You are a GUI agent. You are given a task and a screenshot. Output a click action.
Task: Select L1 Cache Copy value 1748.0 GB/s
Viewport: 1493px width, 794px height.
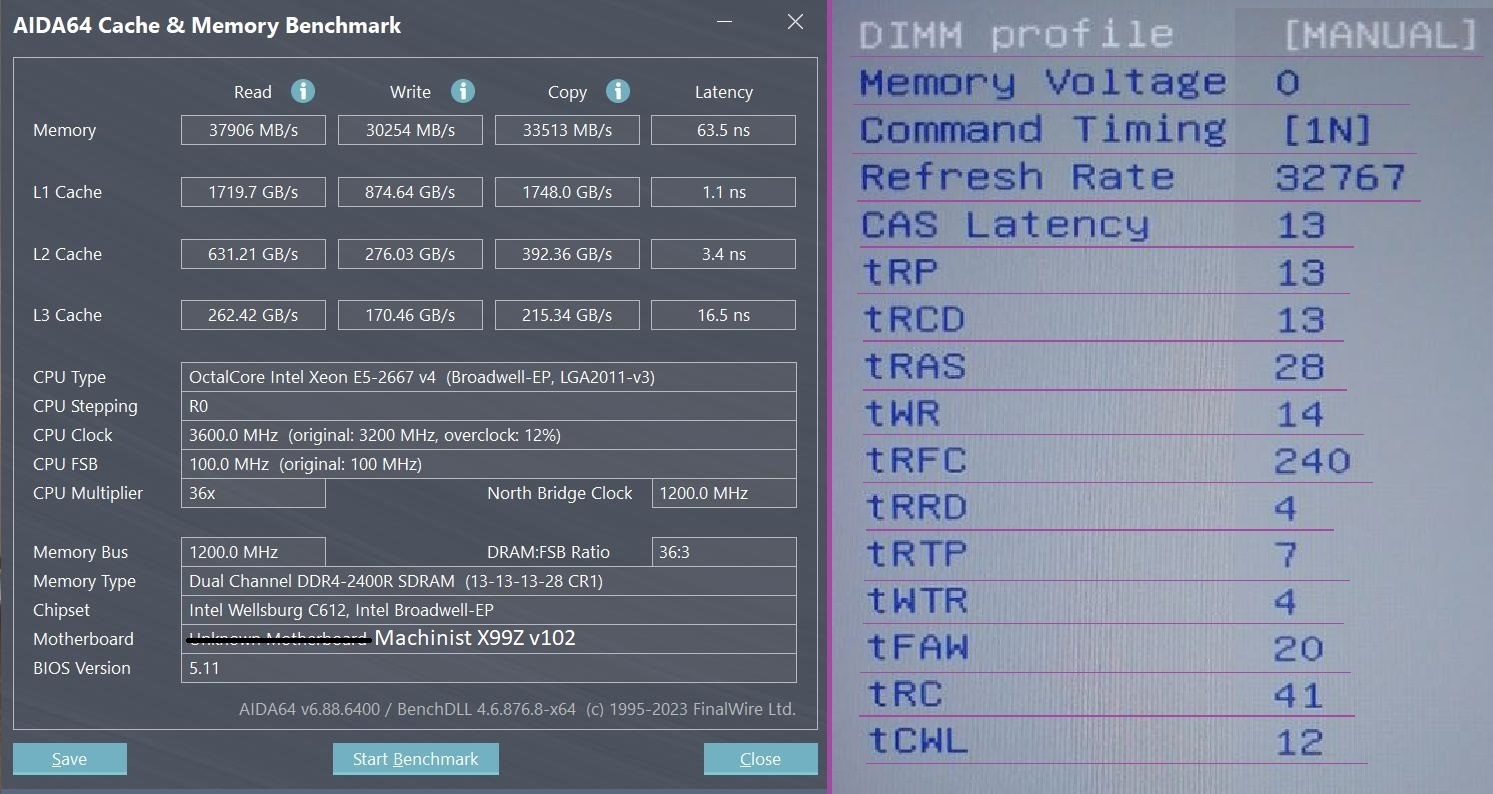567,192
